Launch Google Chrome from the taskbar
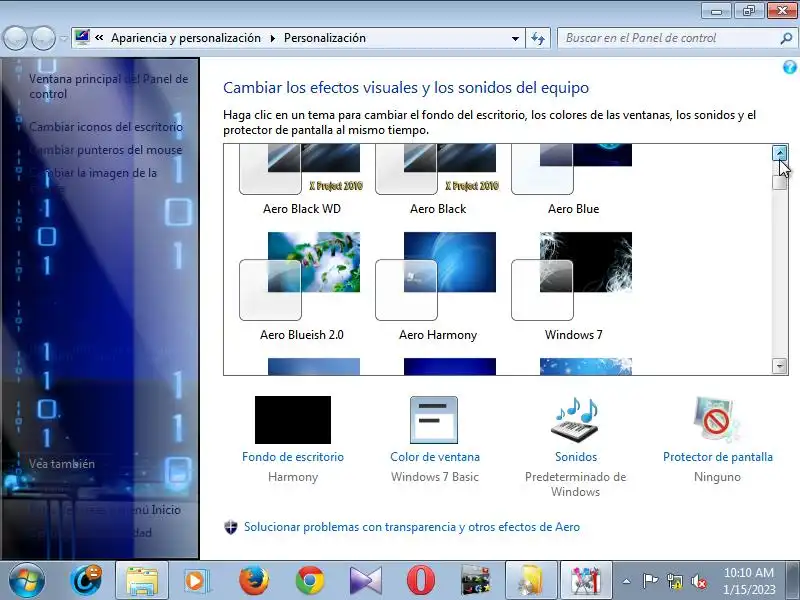Image resolution: width=800 pixels, height=600 pixels. click(310, 581)
